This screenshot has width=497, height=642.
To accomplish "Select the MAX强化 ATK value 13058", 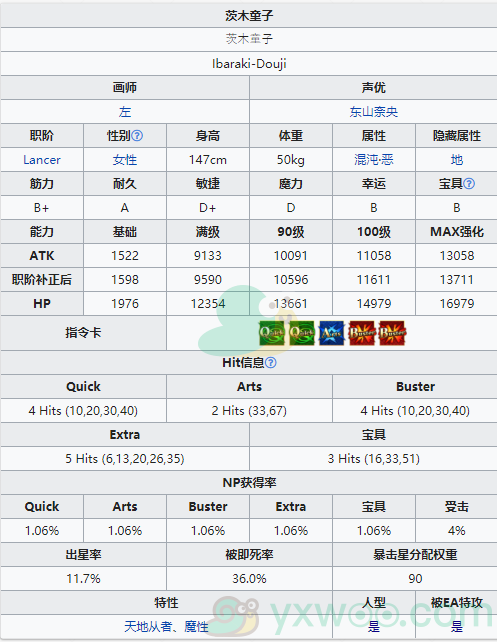I will click(x=457, y=255).
